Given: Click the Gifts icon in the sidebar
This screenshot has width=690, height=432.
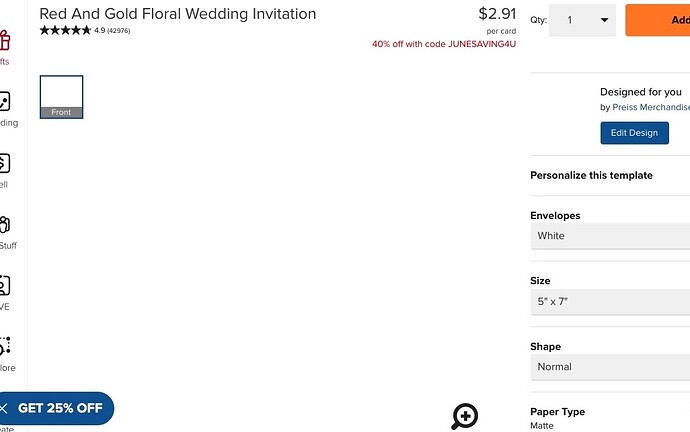Looking at the screenshot, I should (5, 40).
